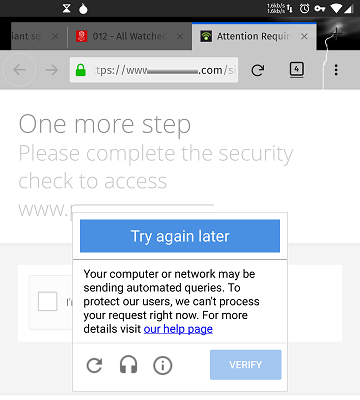The height and width of the screenshot is (400, 360).
Task: Open the tab switcher showing 4 tabs
Action: (x=297, y=70)
